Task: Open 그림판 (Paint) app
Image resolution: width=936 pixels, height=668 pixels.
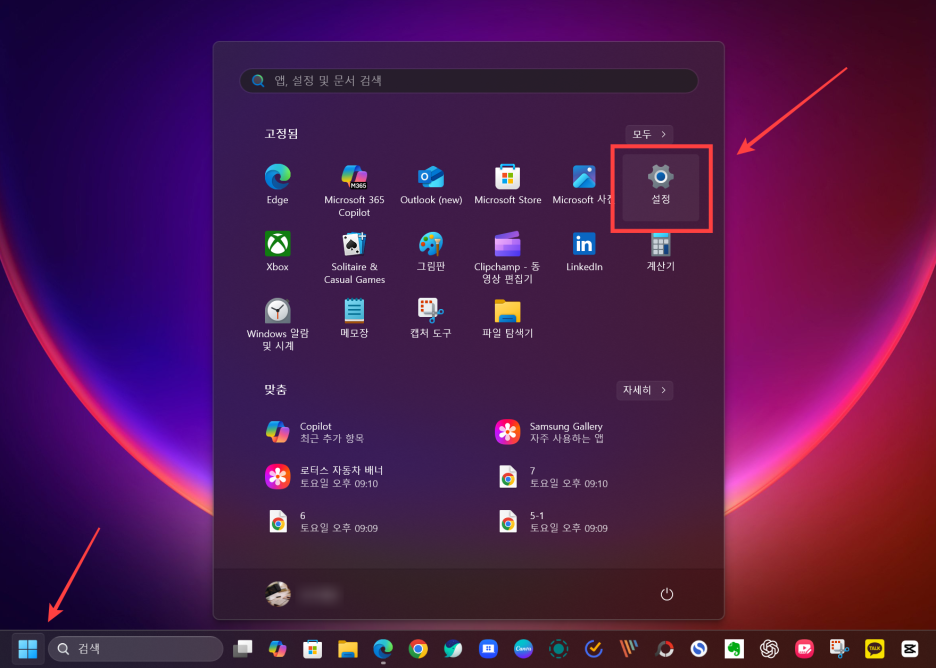Action: pos(431,251)
